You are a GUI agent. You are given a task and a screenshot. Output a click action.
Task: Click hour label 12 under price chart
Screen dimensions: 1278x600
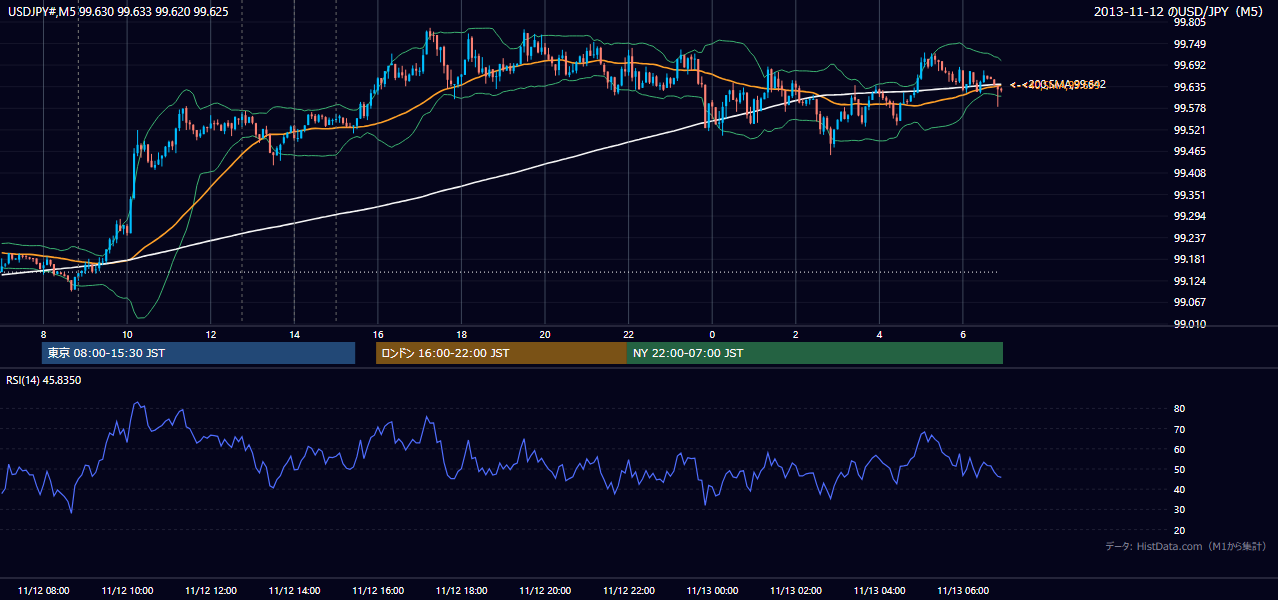(x=211, y=334)
